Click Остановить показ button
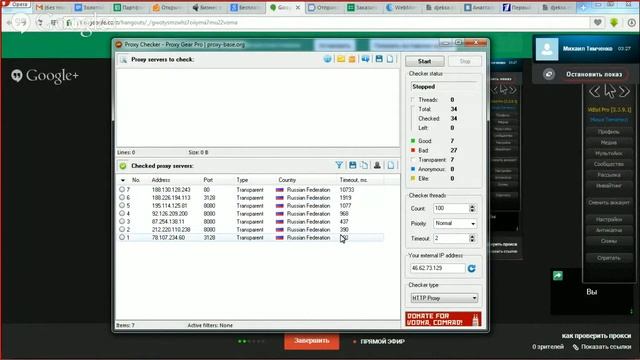 [594, 74]
